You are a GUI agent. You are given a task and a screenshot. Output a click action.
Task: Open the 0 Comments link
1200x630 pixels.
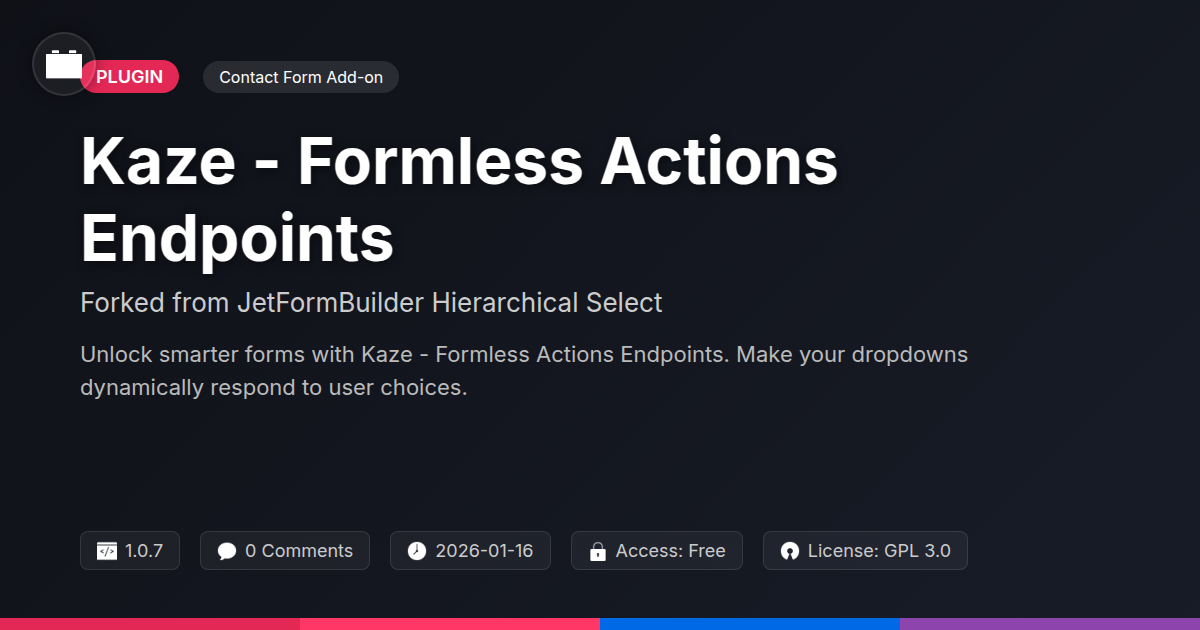pyautogui.click(x=298, y=551)
